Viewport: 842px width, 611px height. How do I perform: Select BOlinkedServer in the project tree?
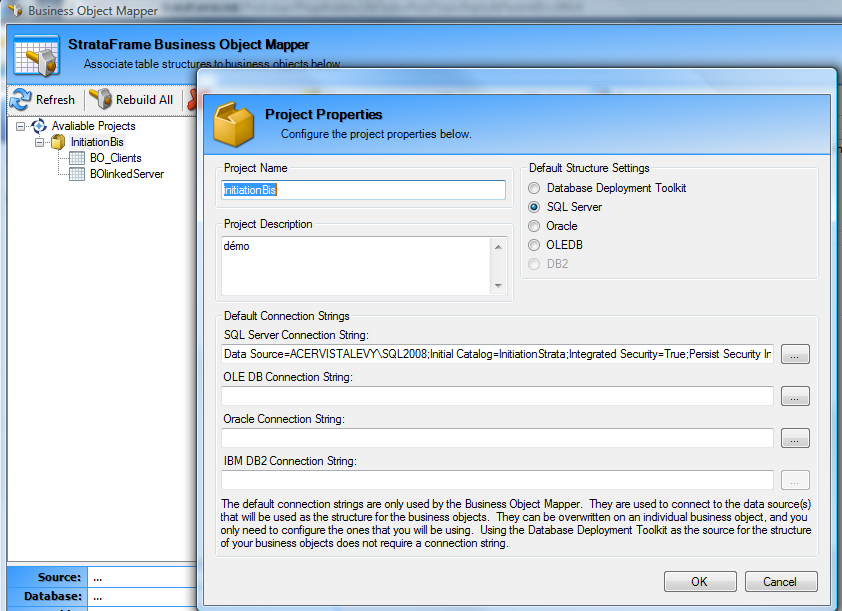[126, 174]
